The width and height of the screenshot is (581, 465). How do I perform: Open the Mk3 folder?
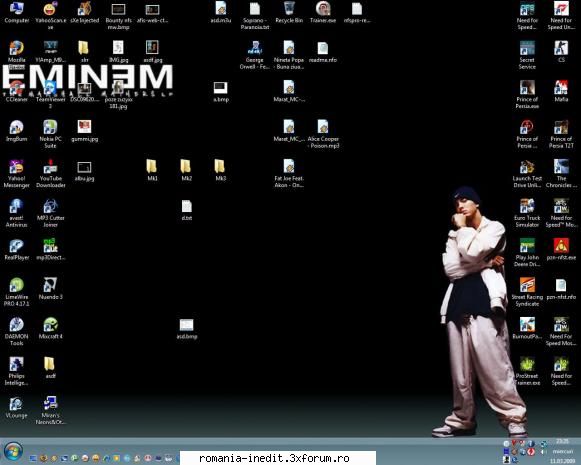[220, 170]
